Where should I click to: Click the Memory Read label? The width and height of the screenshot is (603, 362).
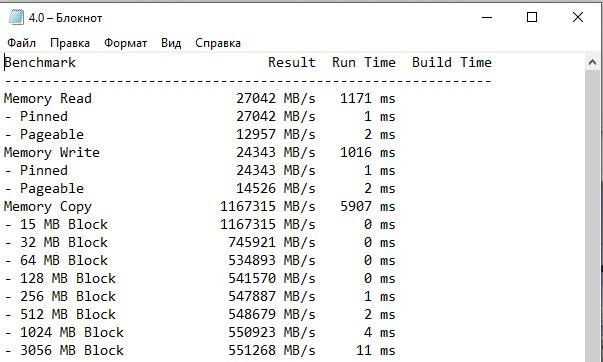48,98
